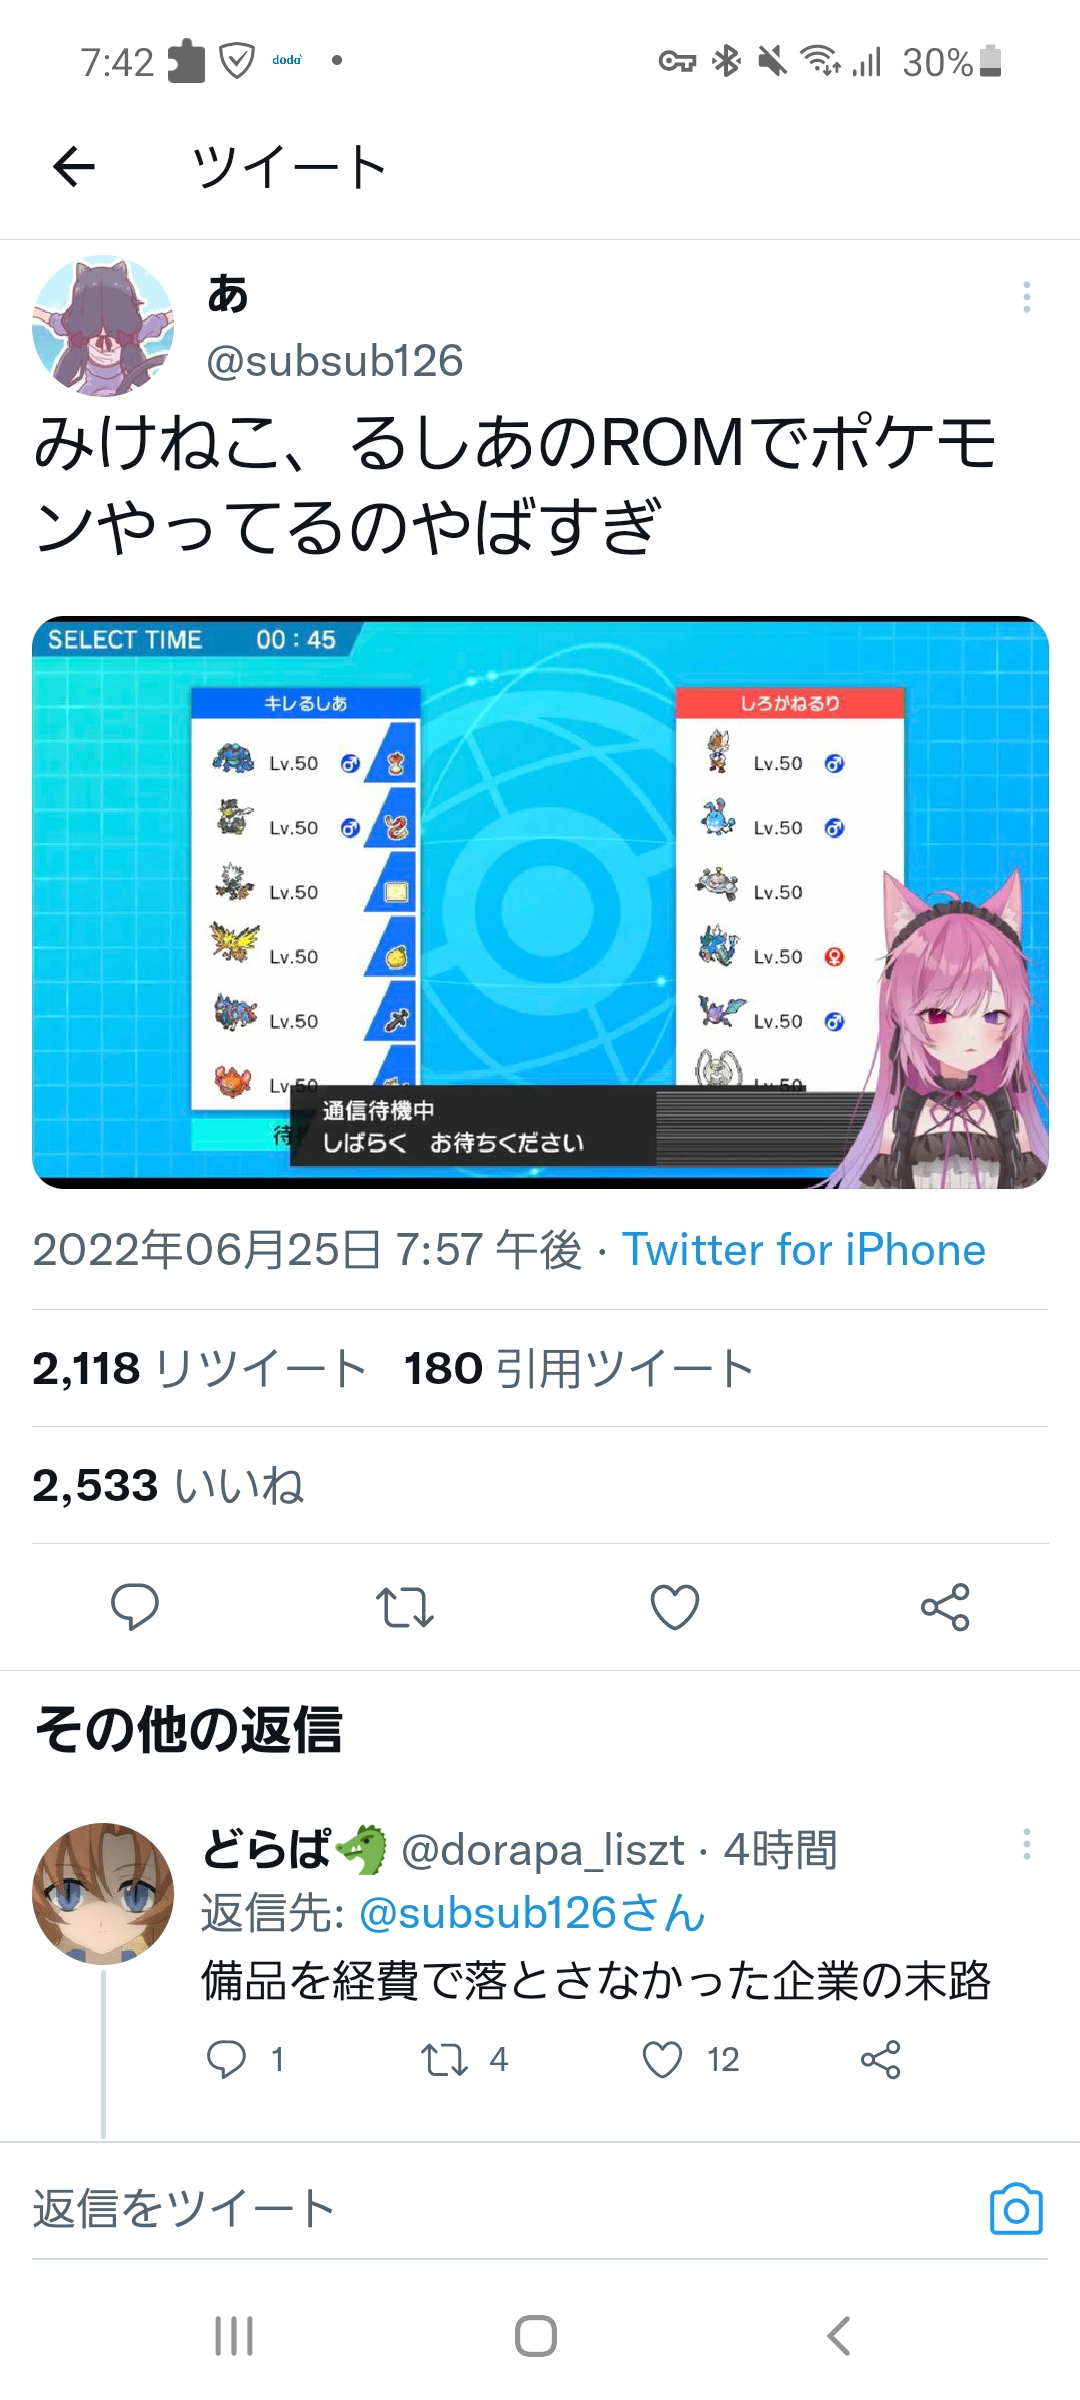1080x2400 pixels.
Task: Like the どらぱ reply with heart
Action: point(662,2060)
